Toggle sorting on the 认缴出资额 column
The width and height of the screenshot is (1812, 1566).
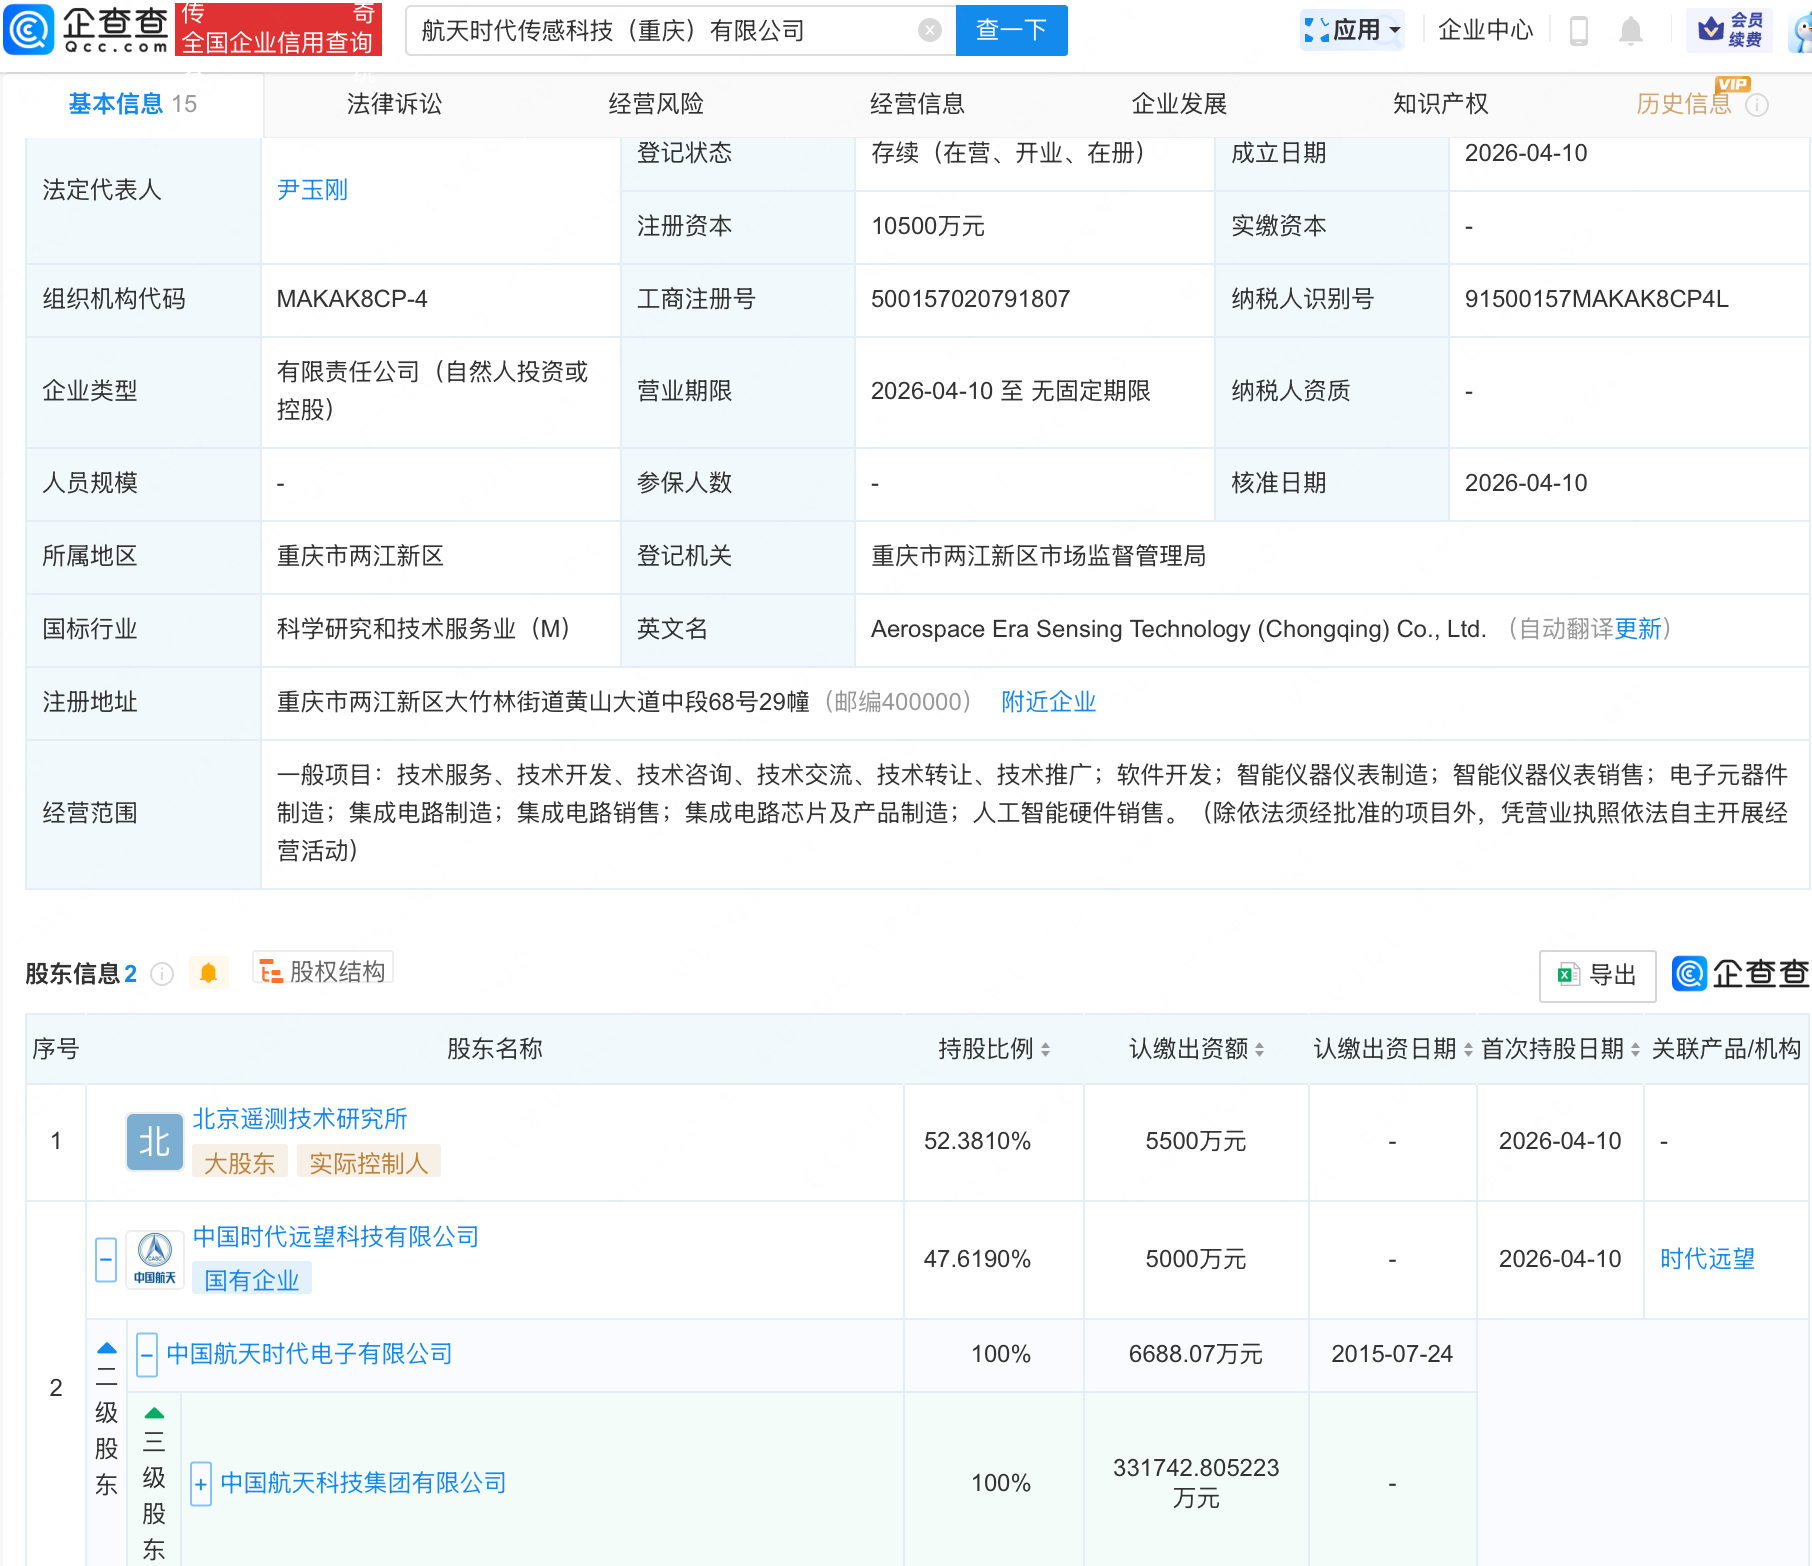tap(1260, 1049)
